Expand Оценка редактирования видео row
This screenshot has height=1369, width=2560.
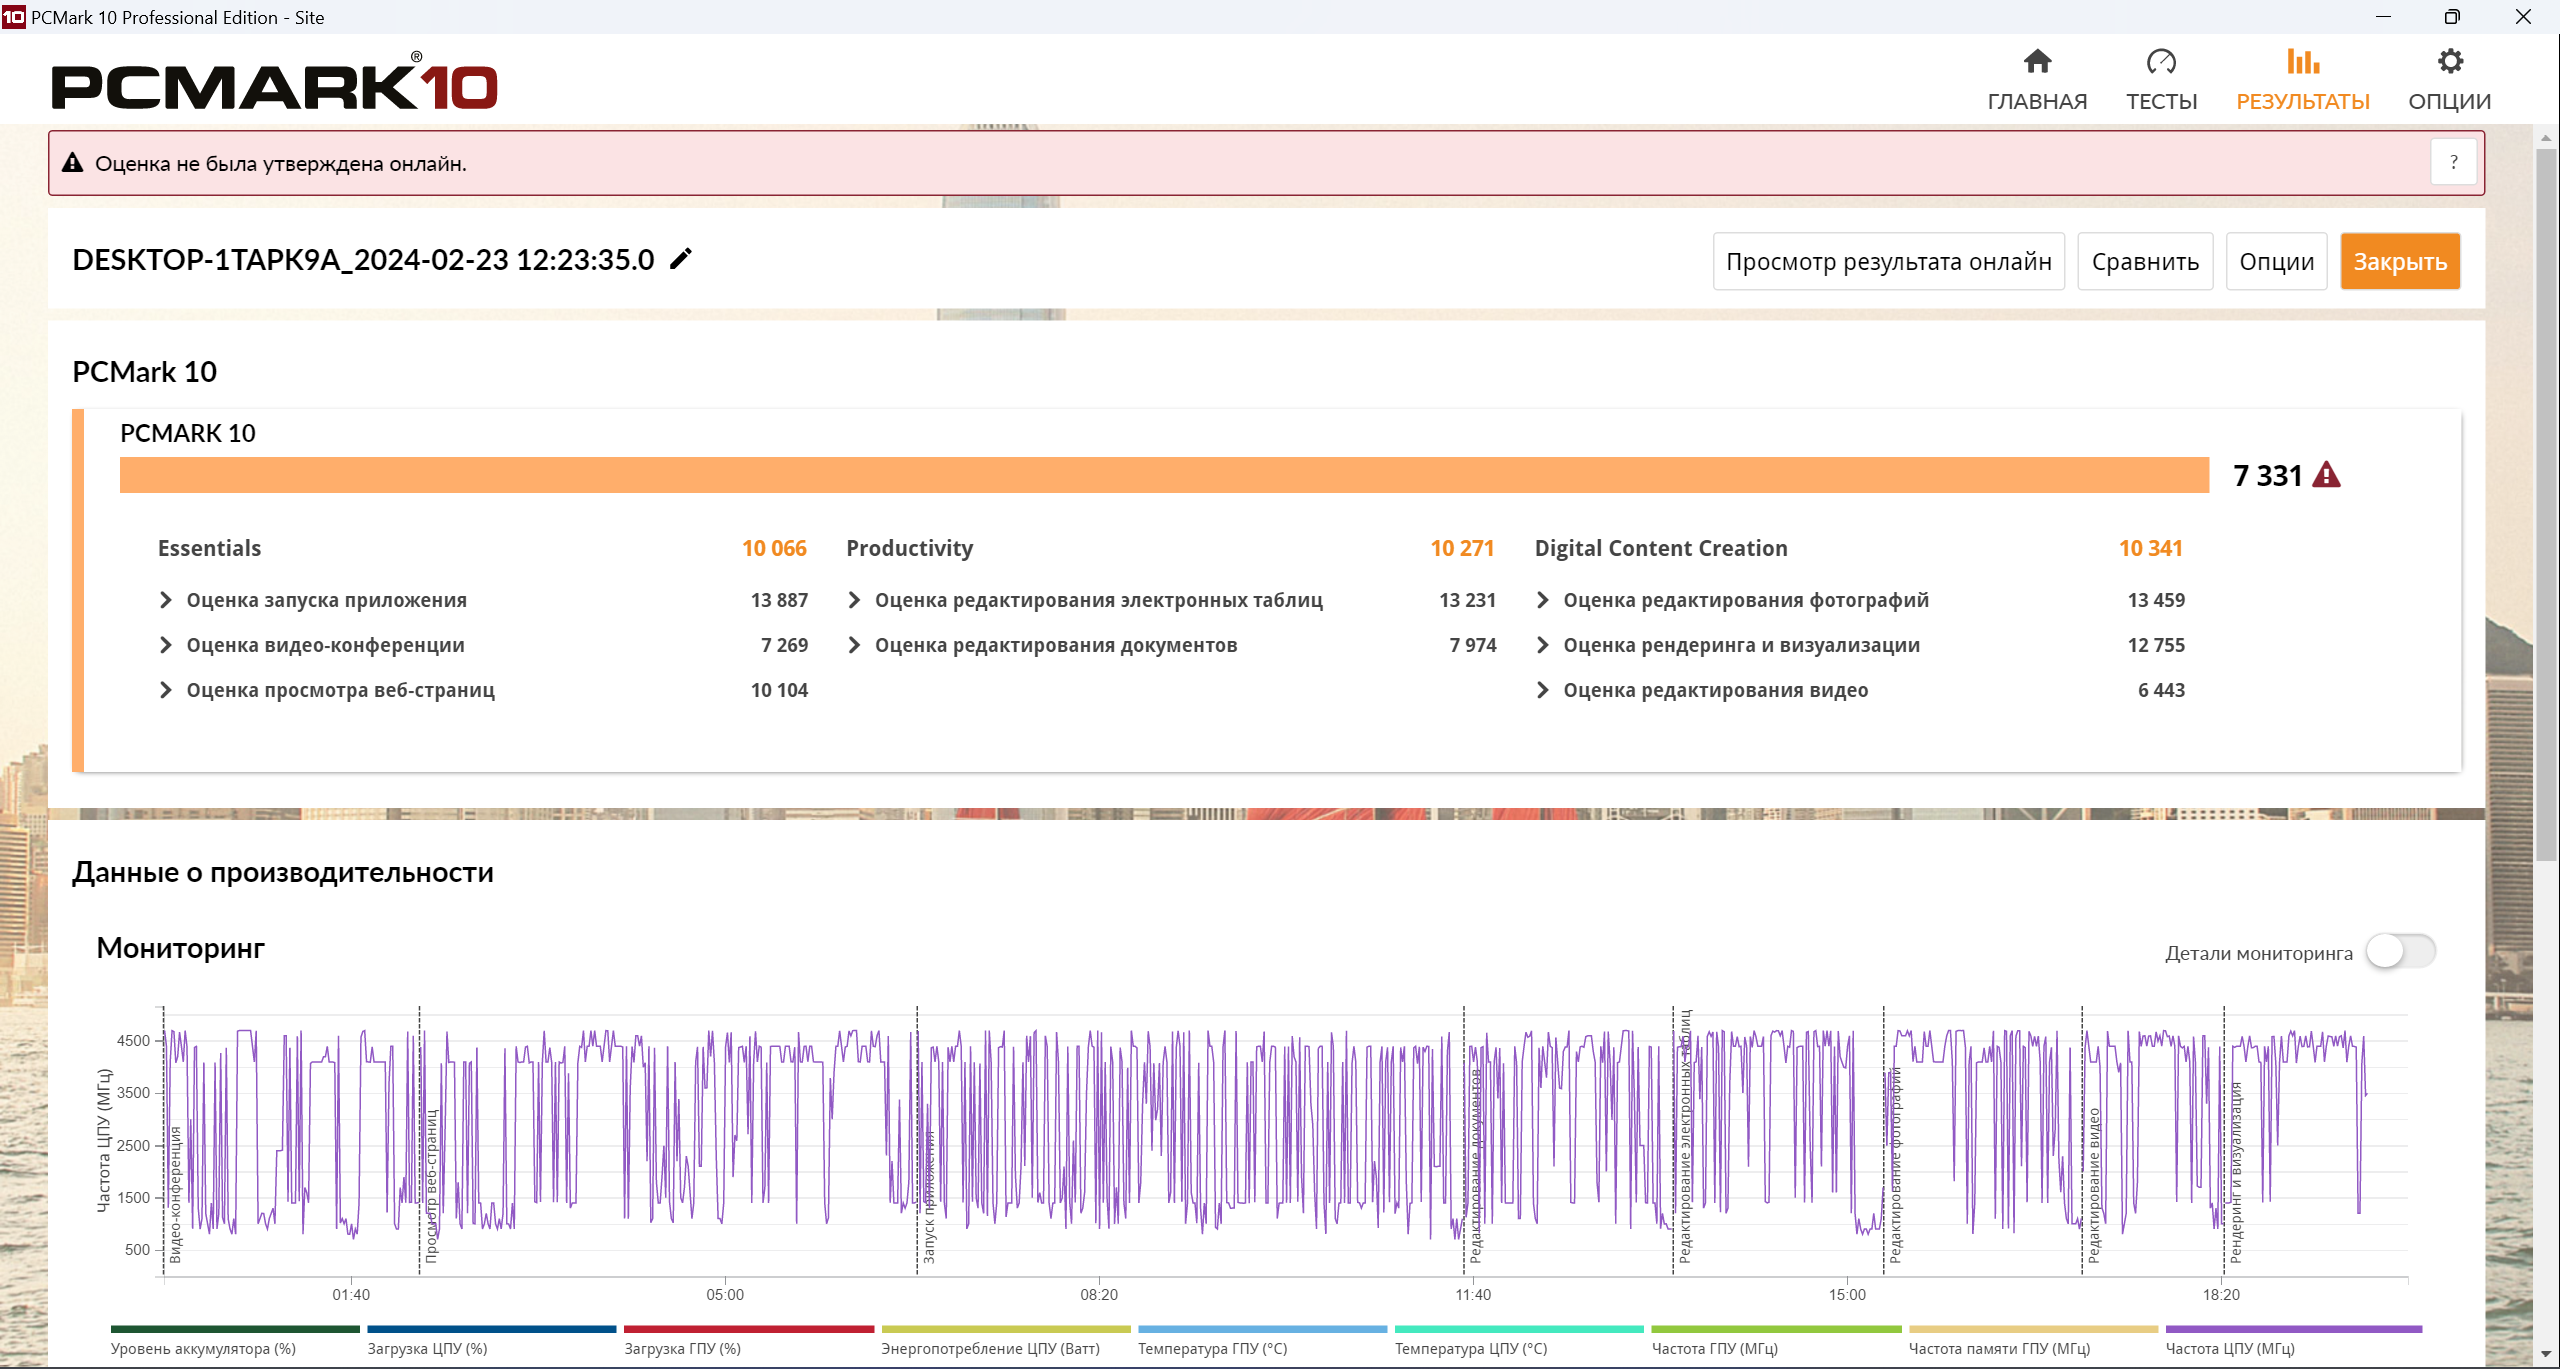click(x=1543, y=690)
